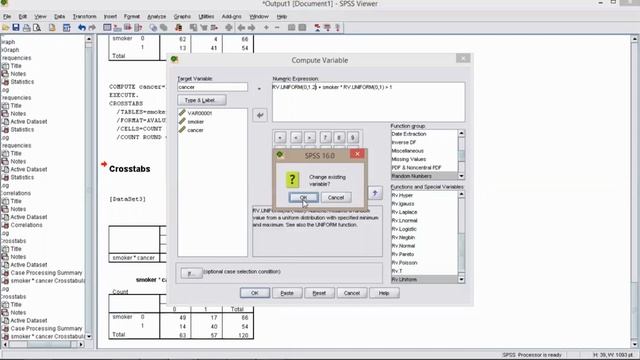Click SPSS Processor is ready status text
640x360 pixels.
click(x=532, y=355)
